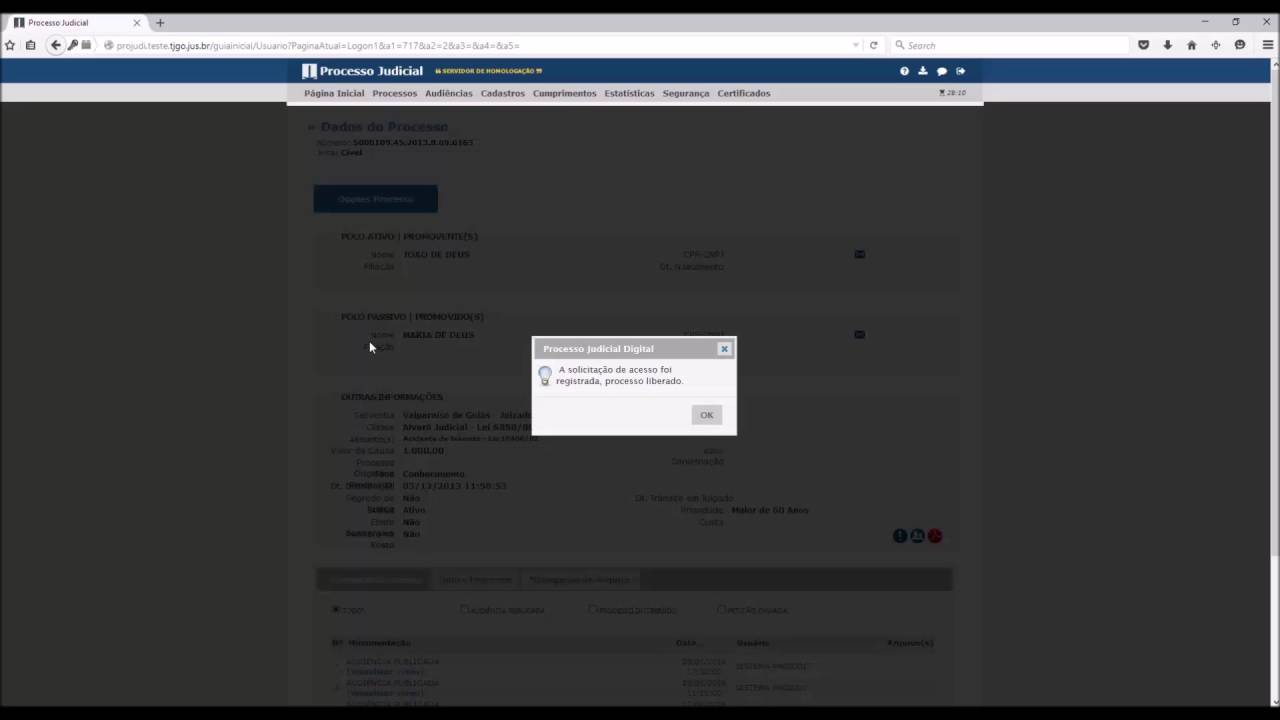Screen dimensions: 1280x720
Task: Click the red circular icon below Custa
Action: tap(935, 536)
